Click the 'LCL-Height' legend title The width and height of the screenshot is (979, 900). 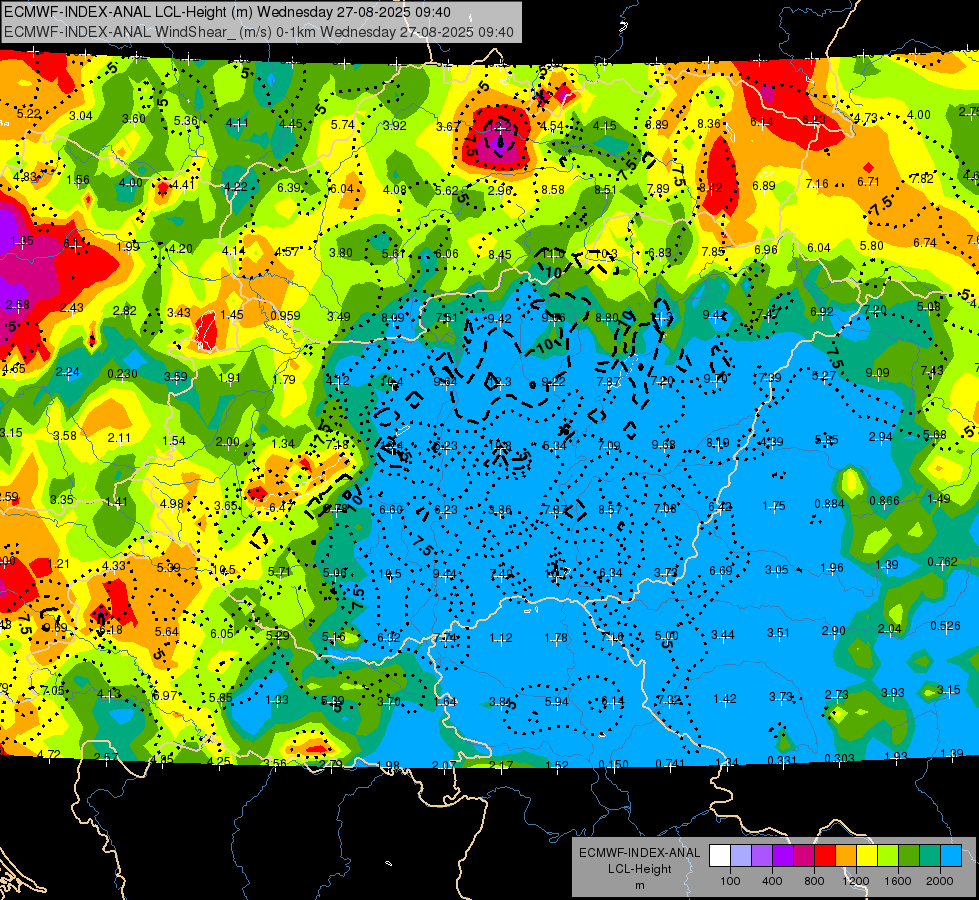[x=639, y=869]
